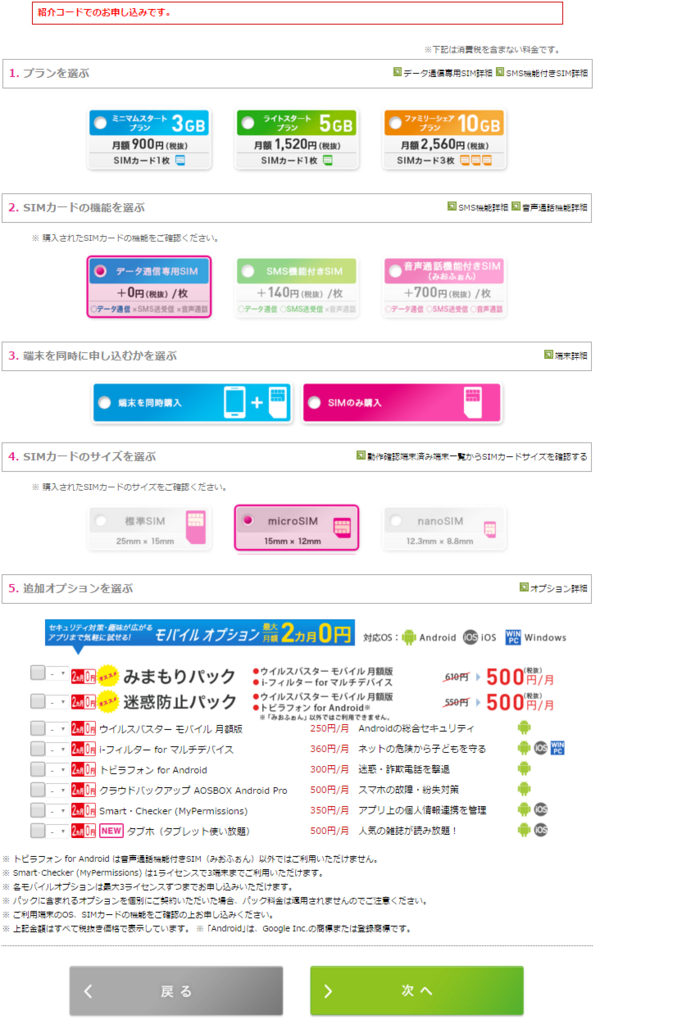This screenshot has height=1024, width=682.
Task: Click the nanoSIM card illustration
Action: [x=490, y=530]
